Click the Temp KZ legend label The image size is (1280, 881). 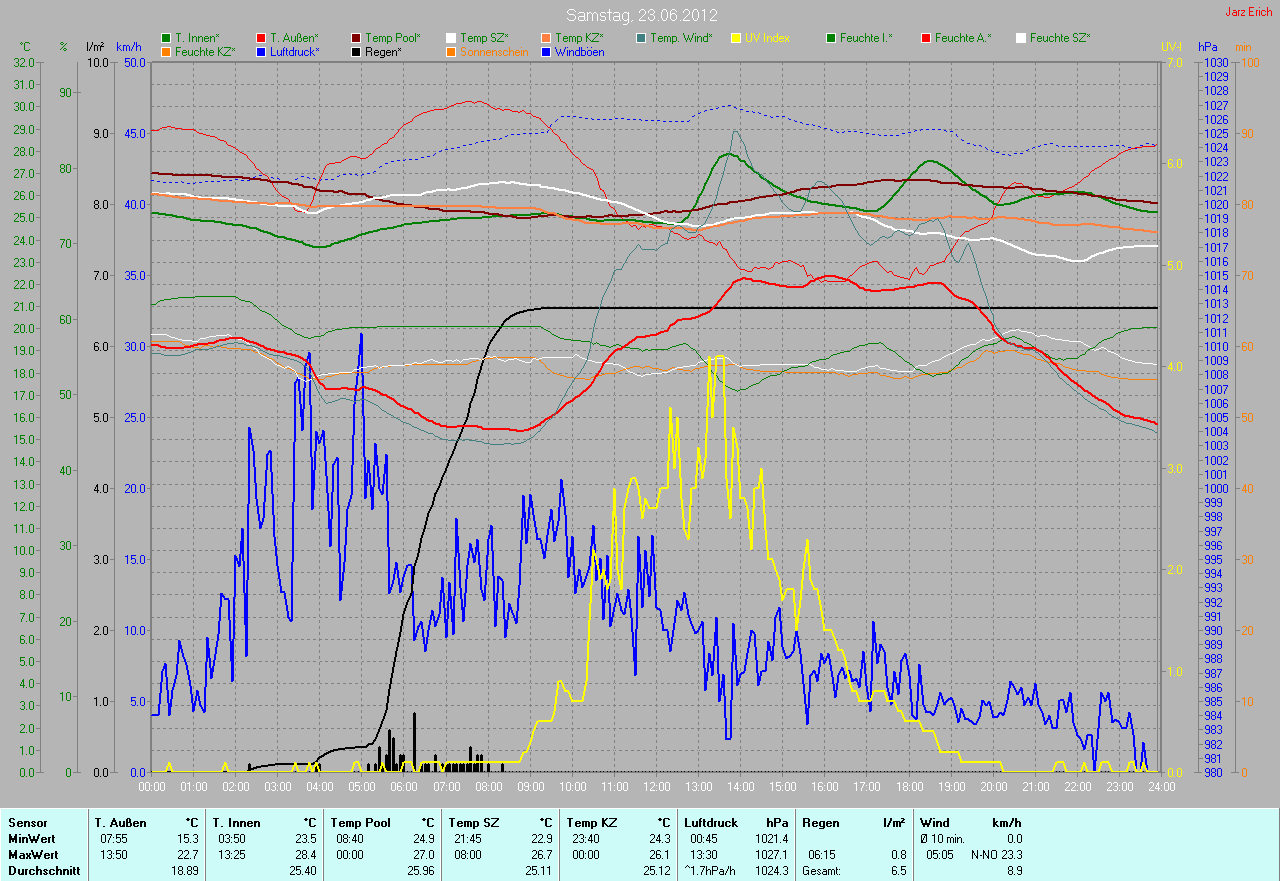(x=579, y=38)
